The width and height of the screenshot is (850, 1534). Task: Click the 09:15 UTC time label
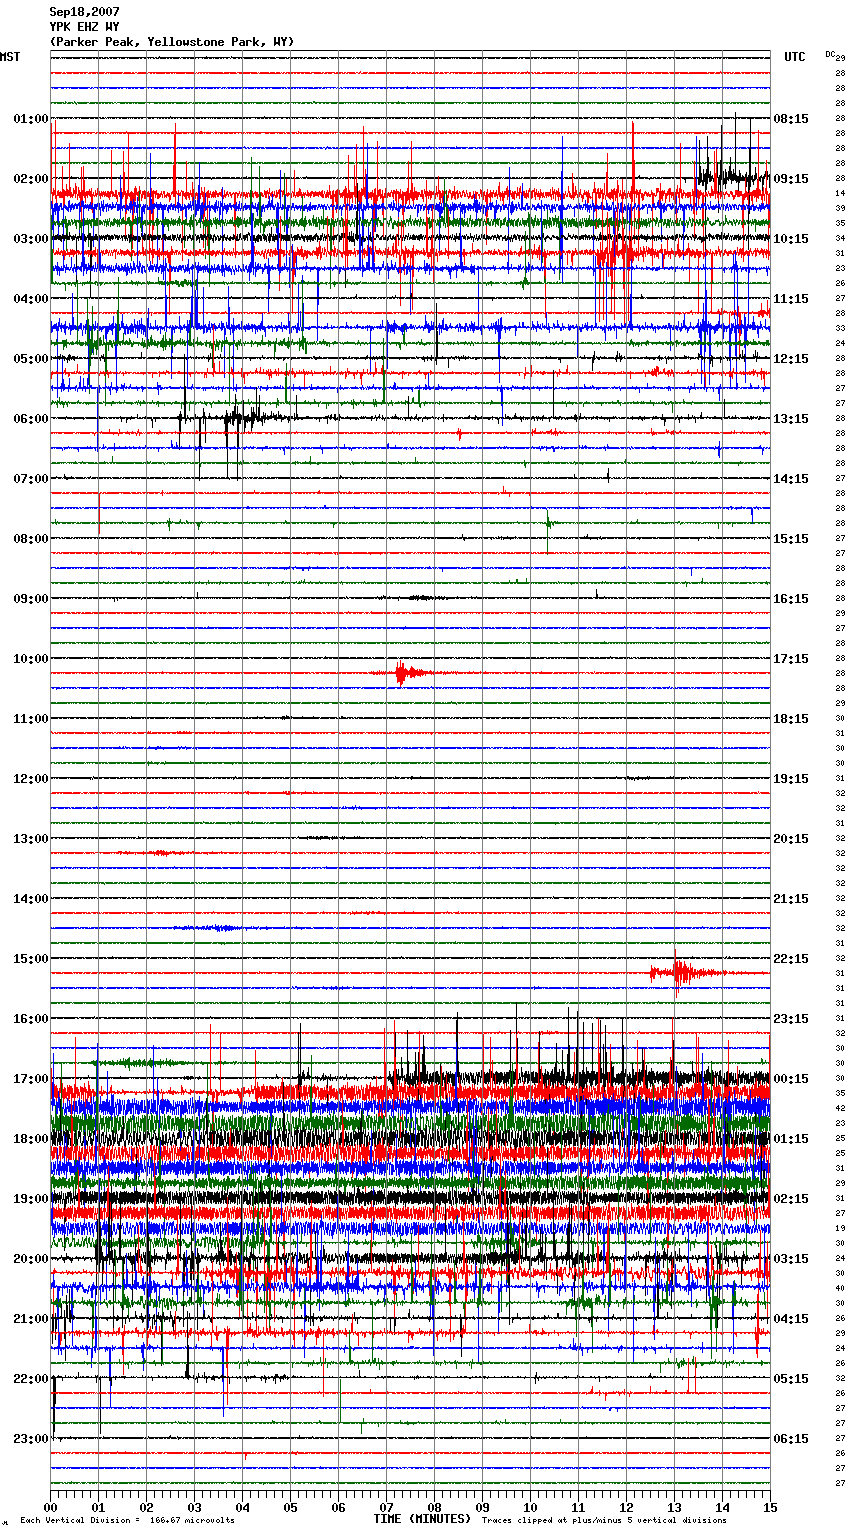[791, 179]
